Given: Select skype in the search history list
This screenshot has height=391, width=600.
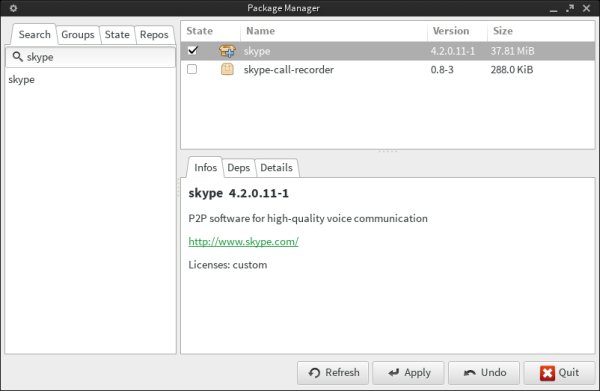Looking at the screenshot, I should 21,80.
